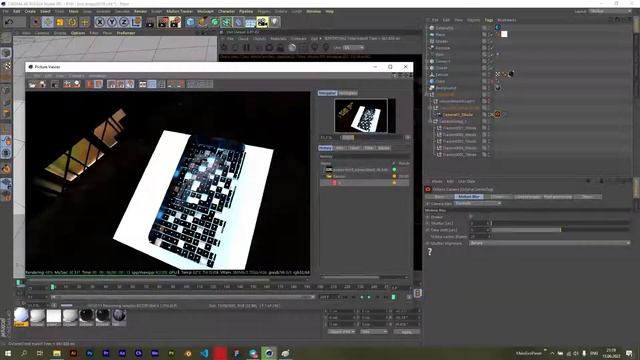Activate the Scale tool
Viewport: 640px width, 360px height.
click(60, 22)
